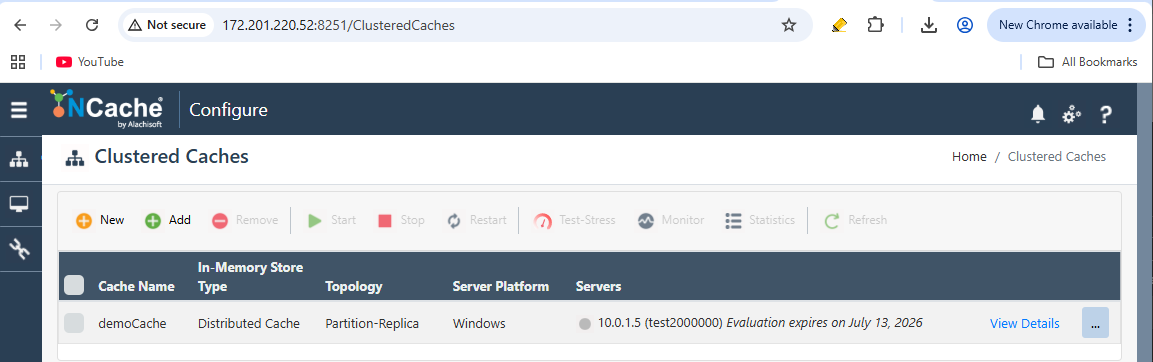This screenshot has width=1153, height=362.
Task: Click the Configure header title
Action: click(x=229, y=110)
